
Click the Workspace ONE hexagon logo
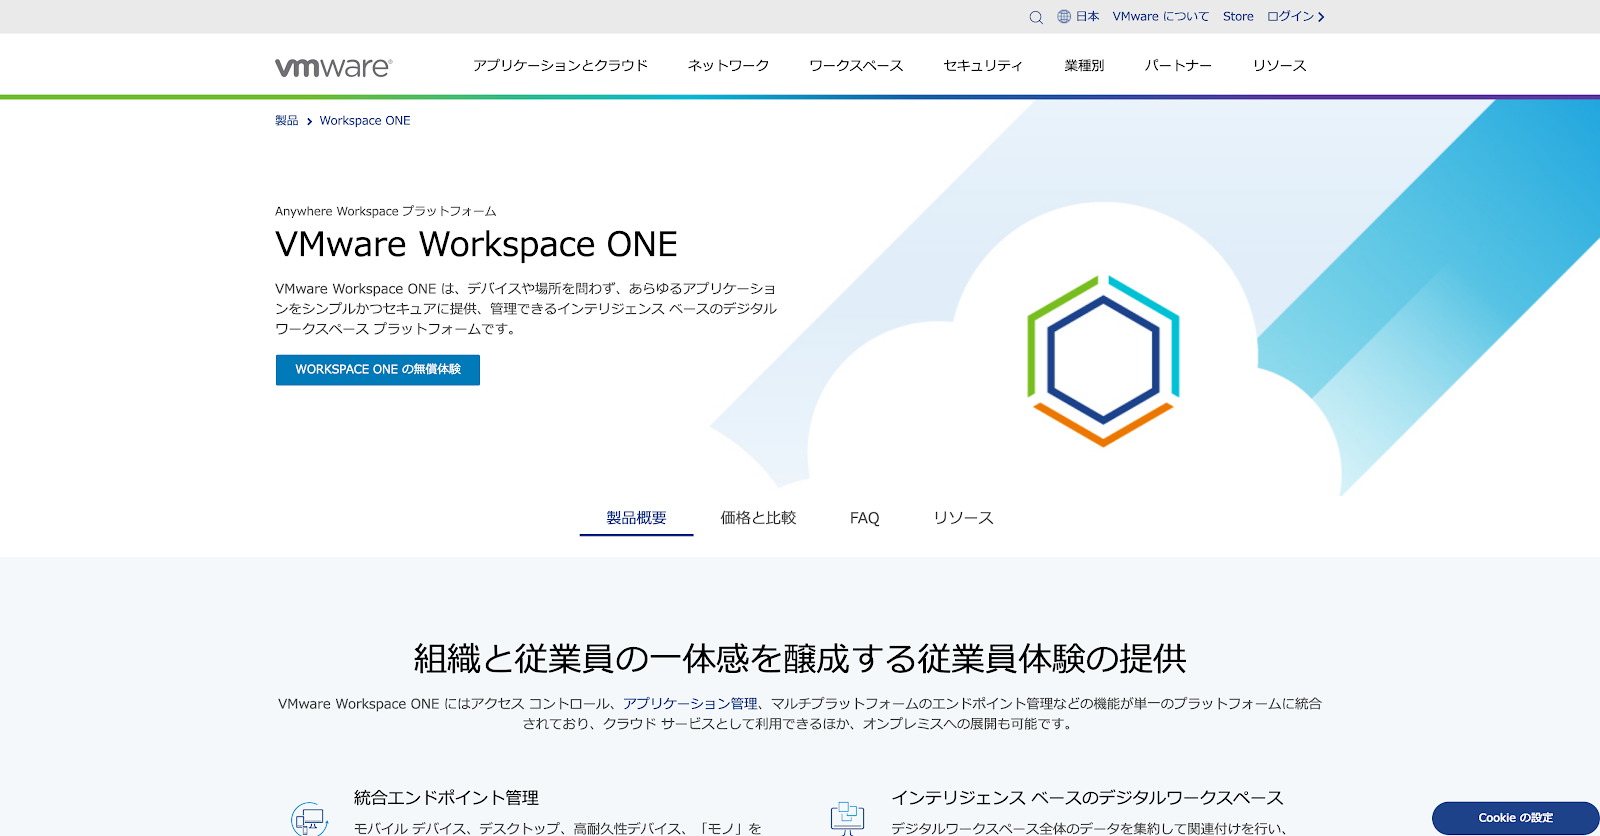click(1103, 361)
